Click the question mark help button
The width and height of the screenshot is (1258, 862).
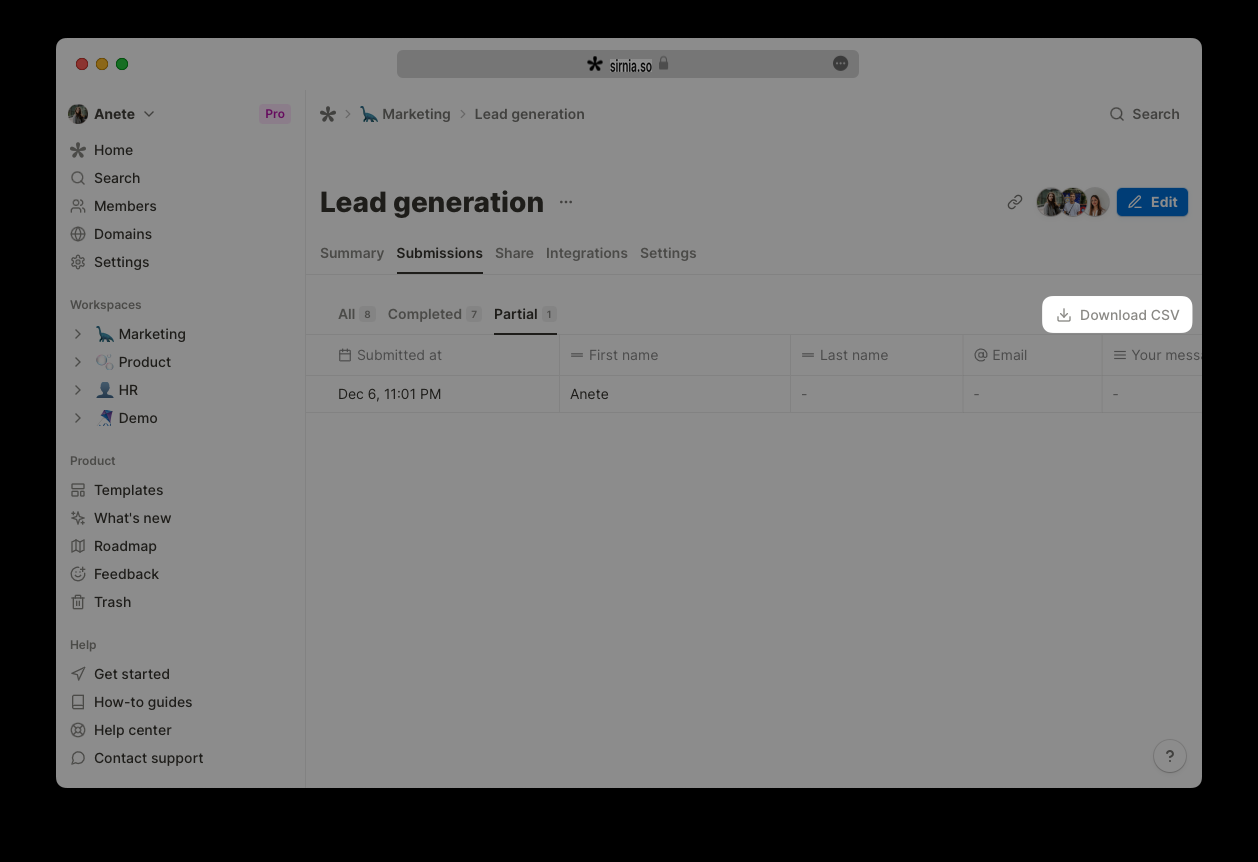coord(1170,756)
